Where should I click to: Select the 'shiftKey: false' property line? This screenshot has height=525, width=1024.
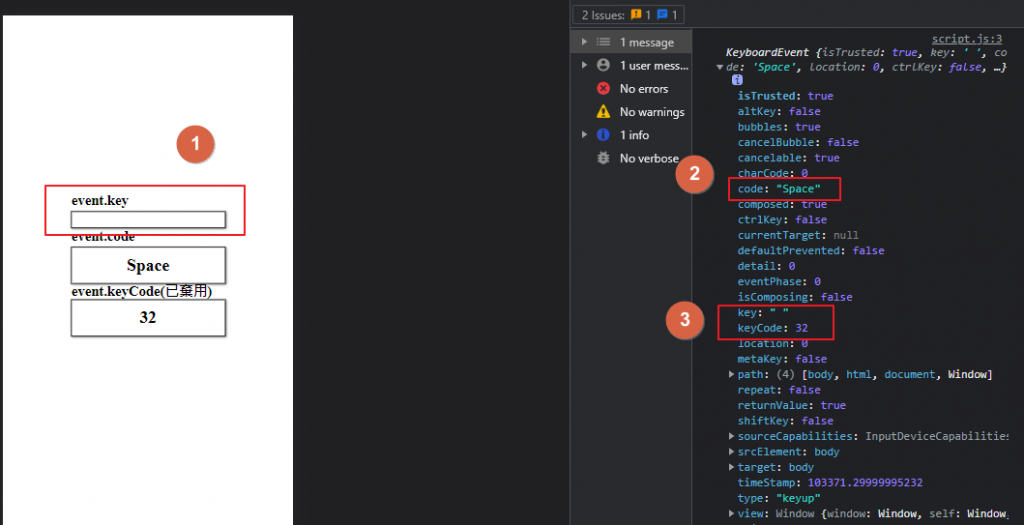click(x=786, y=421)
